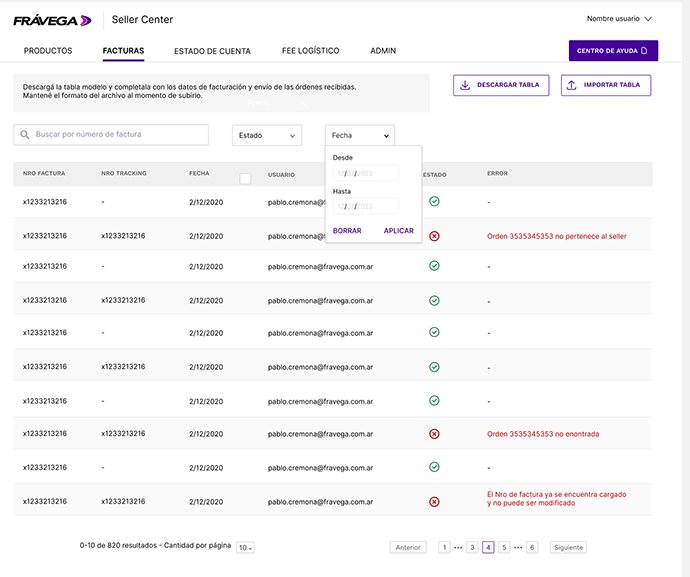Click the green check status in fifth row
The width and height of the screenshot is (690, 577).
point(434,332)
